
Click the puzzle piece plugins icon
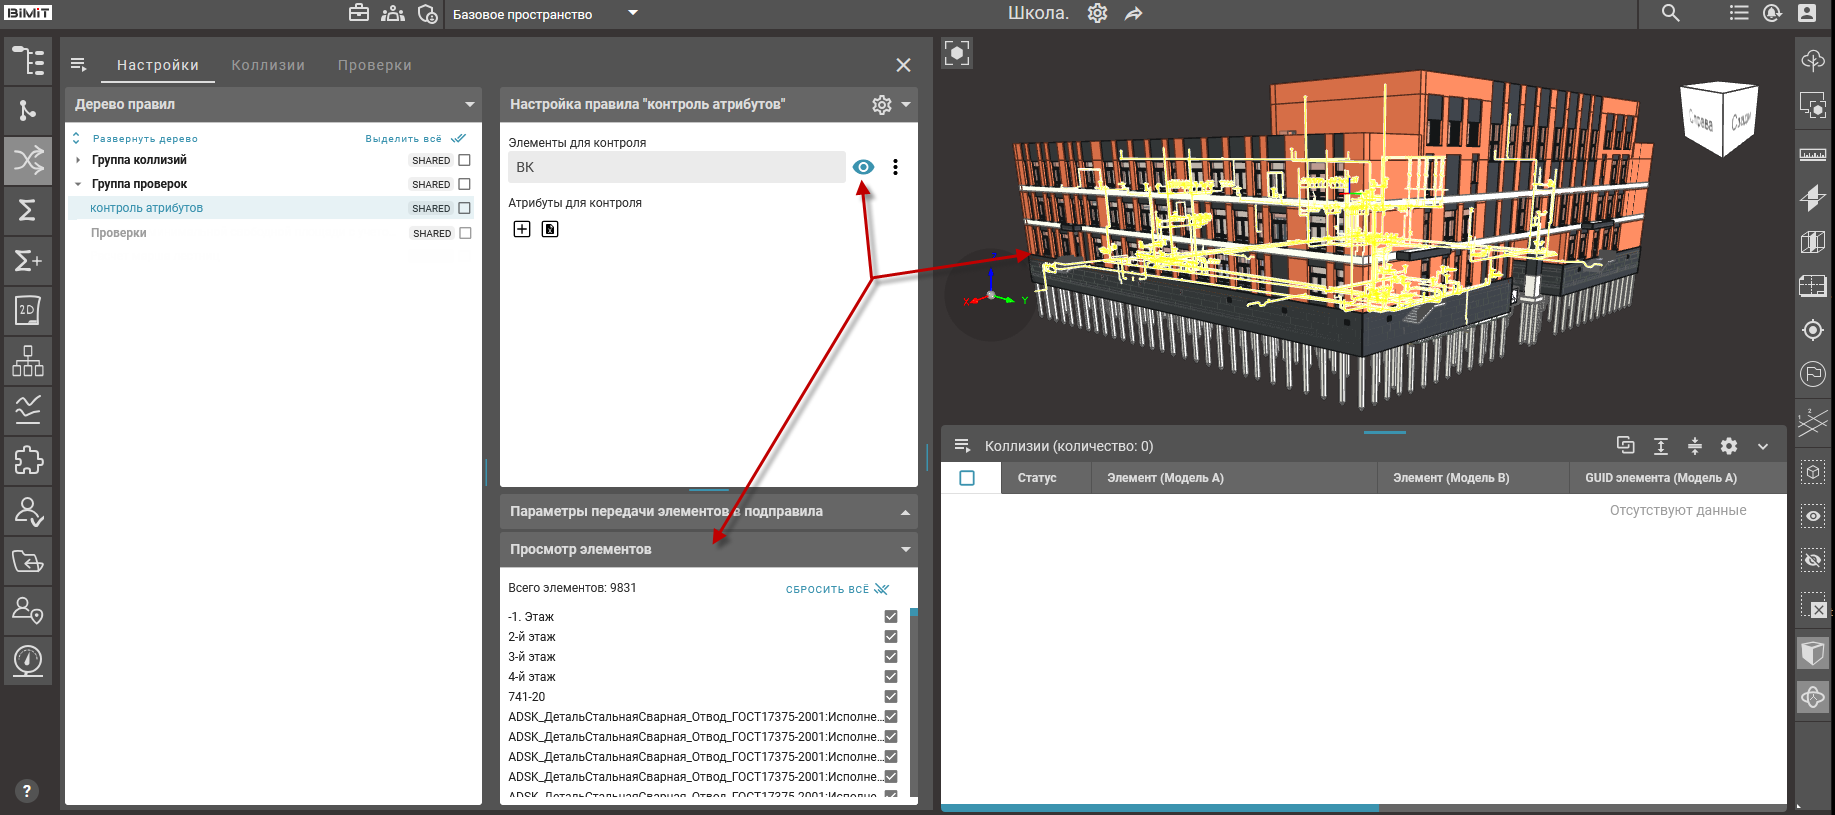28,460
